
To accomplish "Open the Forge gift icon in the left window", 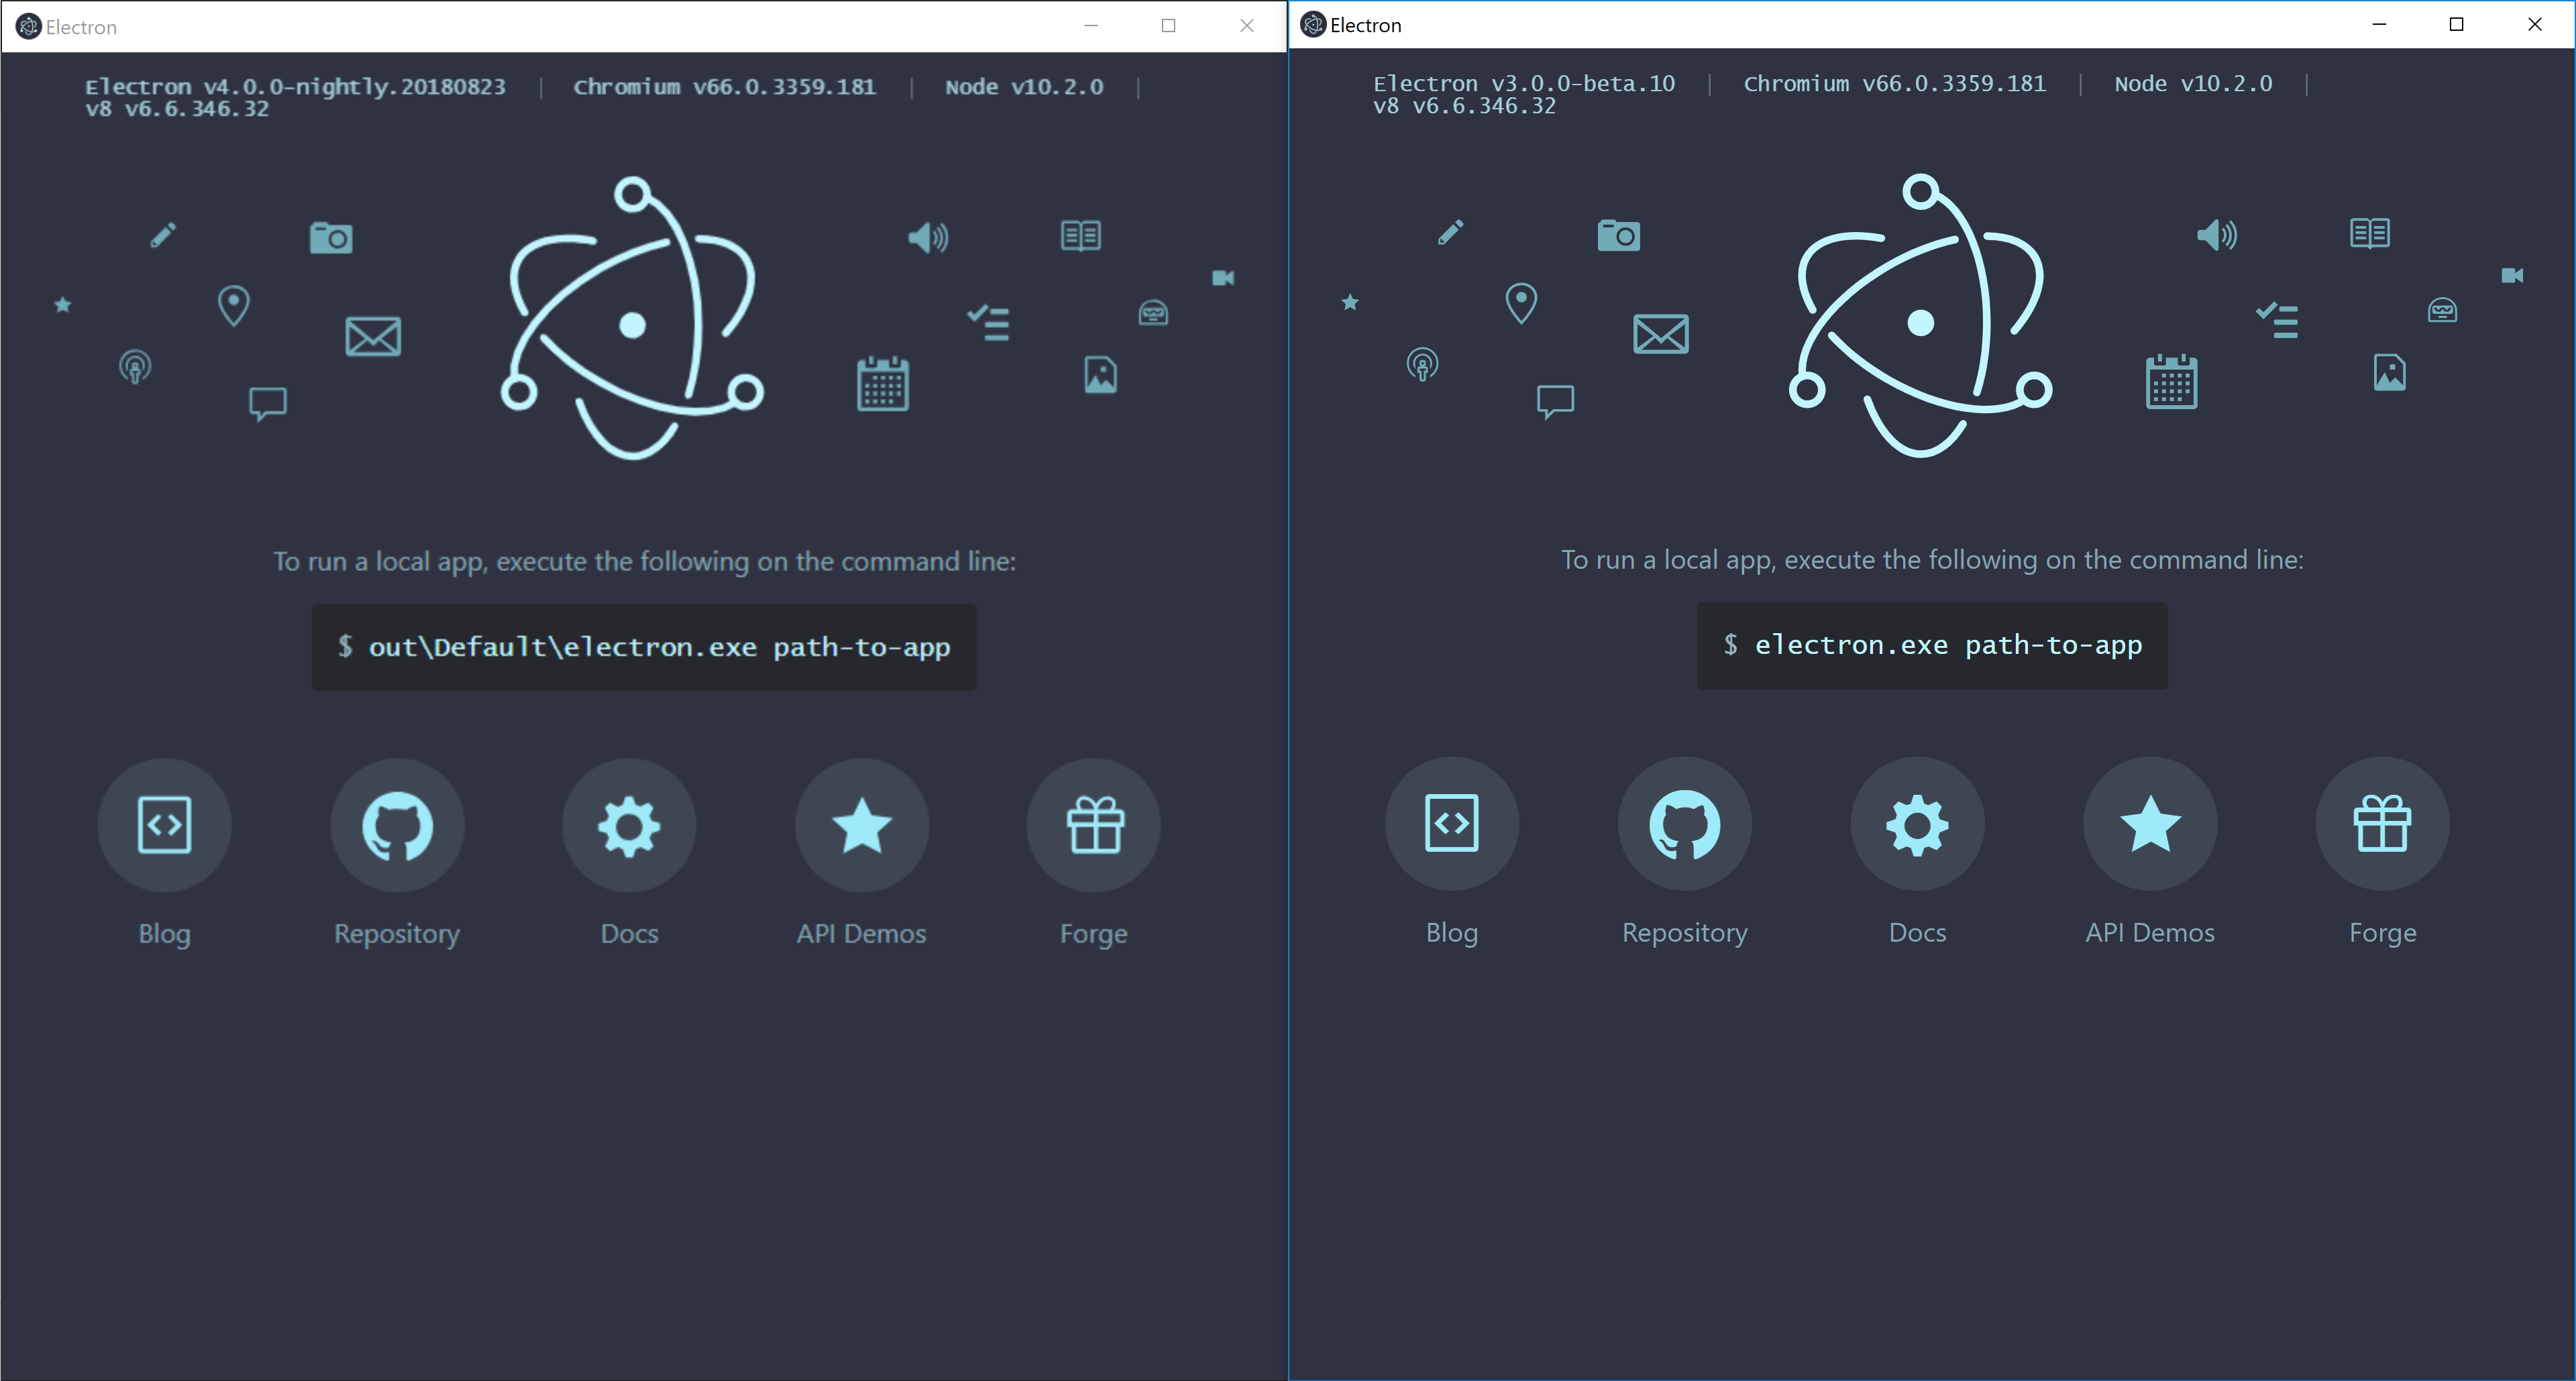I will point(1094,825).
